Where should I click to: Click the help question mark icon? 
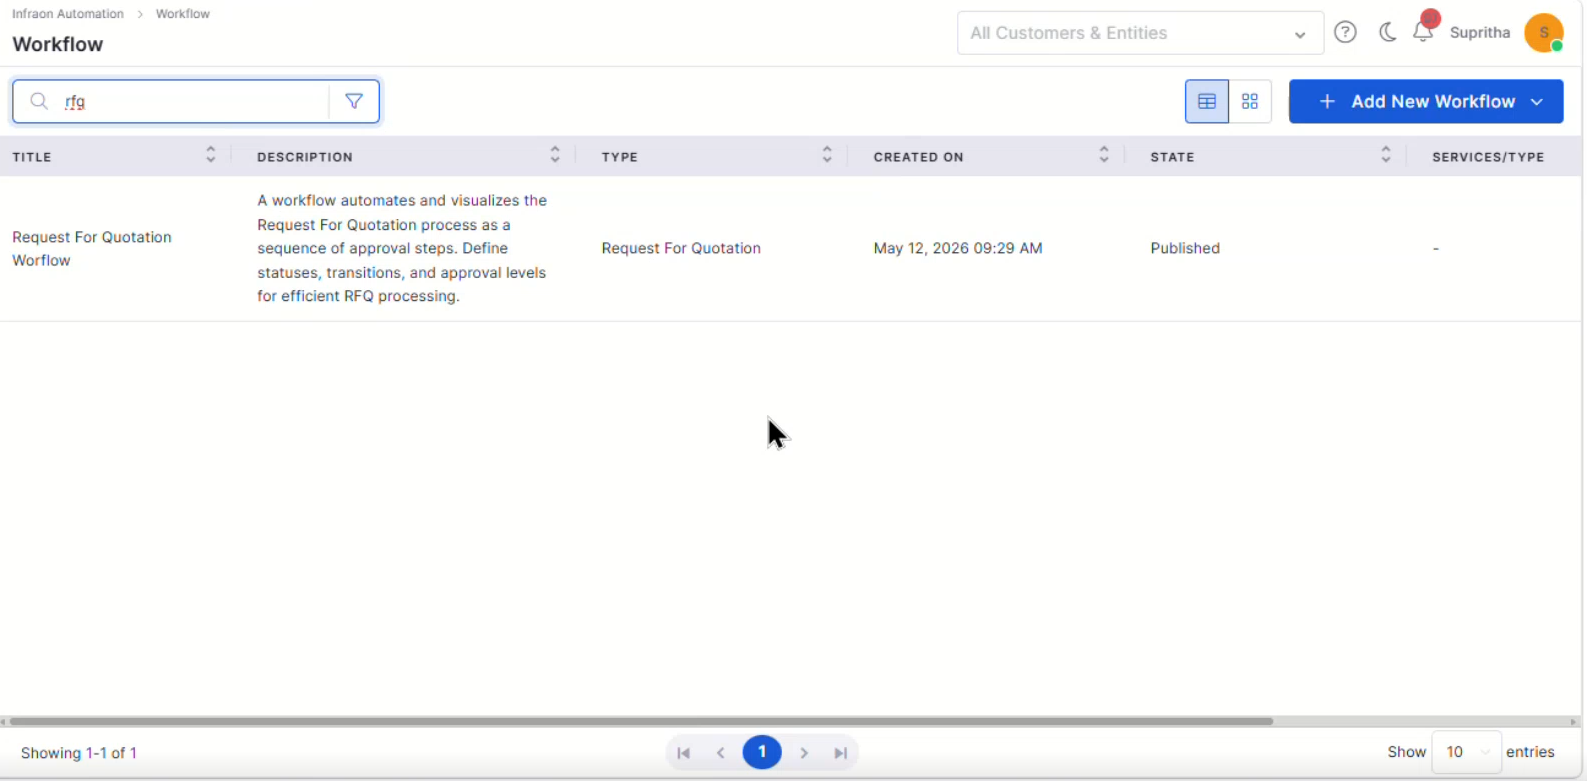click(1346, 32)
